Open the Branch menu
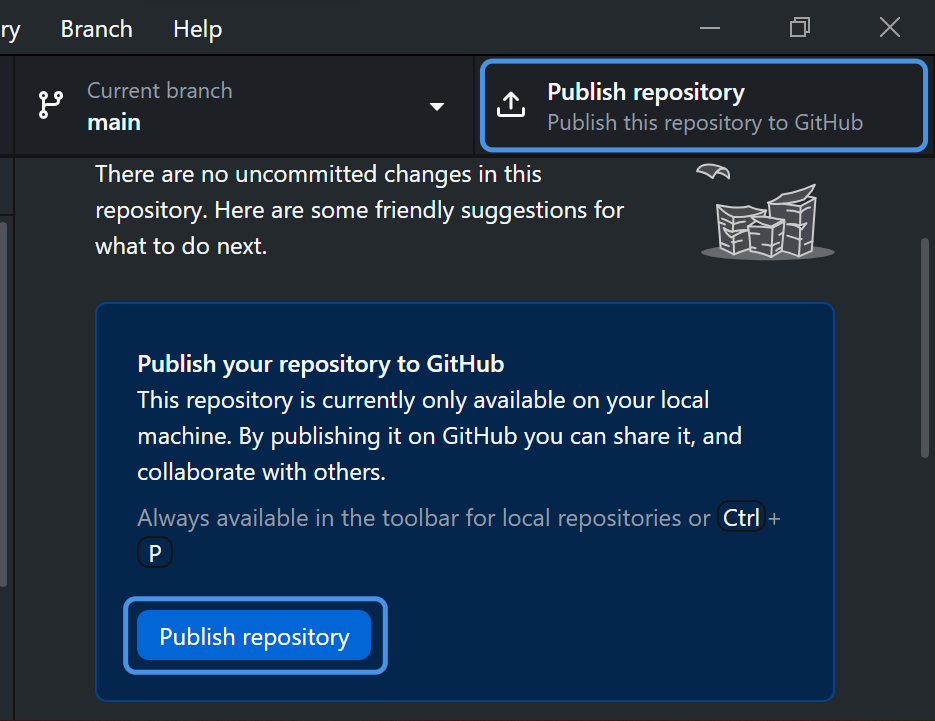 [96, 29]
